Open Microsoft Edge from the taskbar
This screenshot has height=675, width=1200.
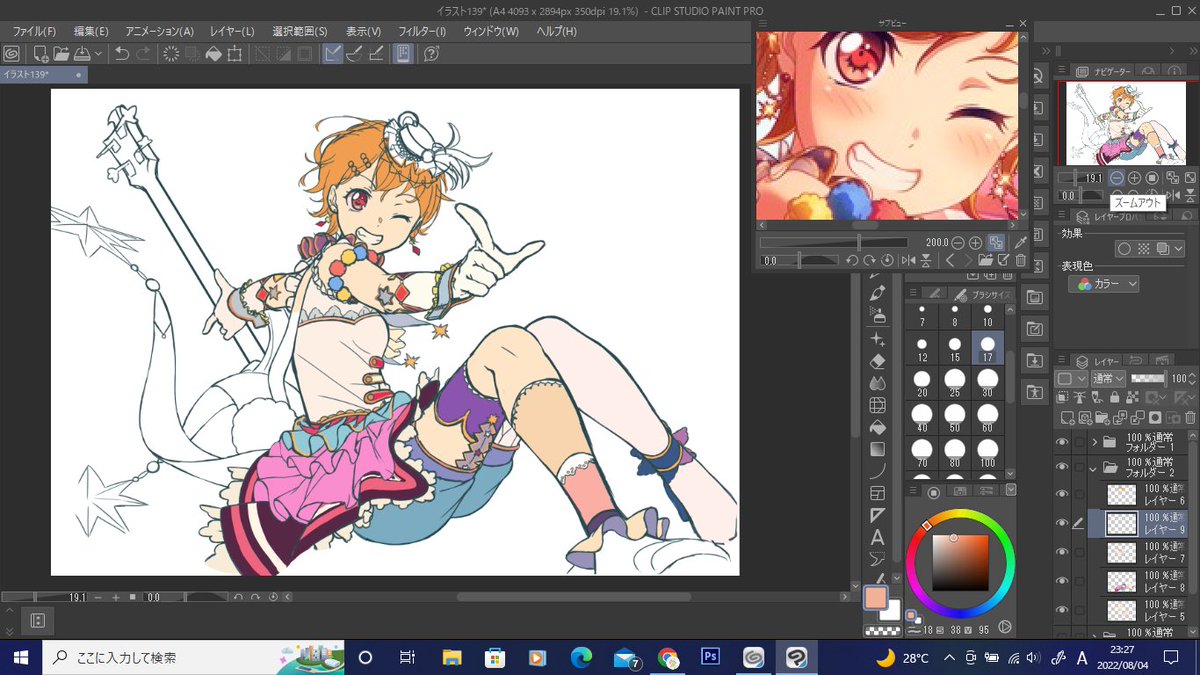coord(581,657)
